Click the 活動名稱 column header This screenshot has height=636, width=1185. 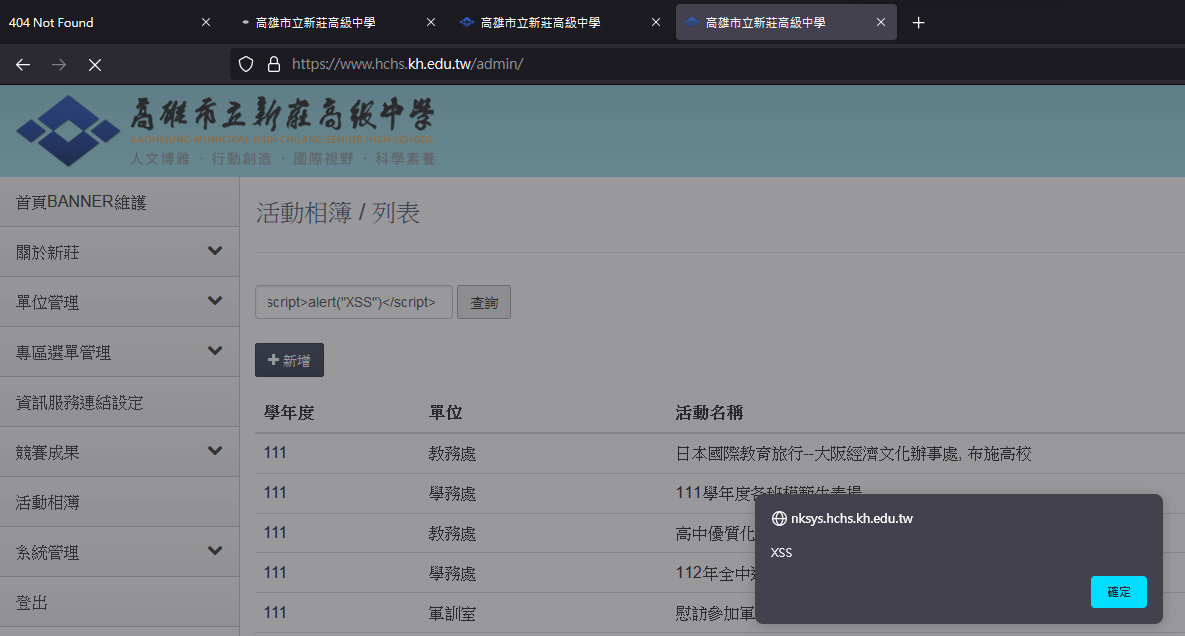pos(709,413)
